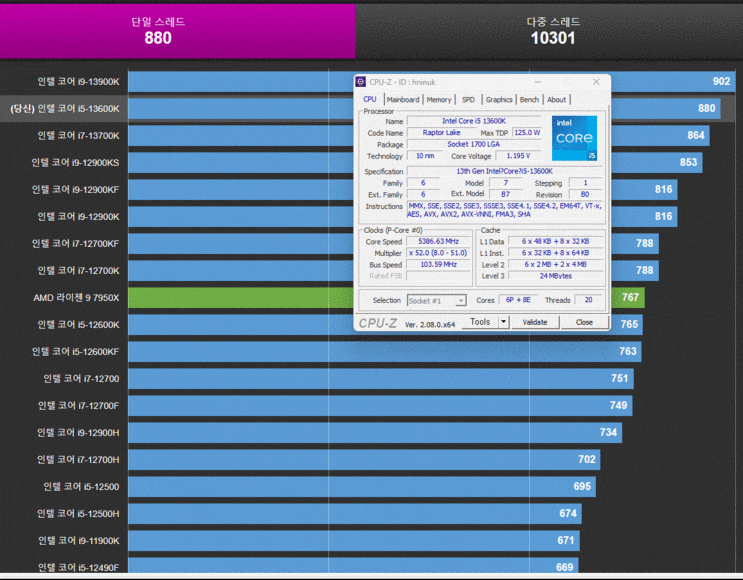This screenshot has height=580, width=743.
Task: Click the Instructions list text
Action: coord(504,210)
